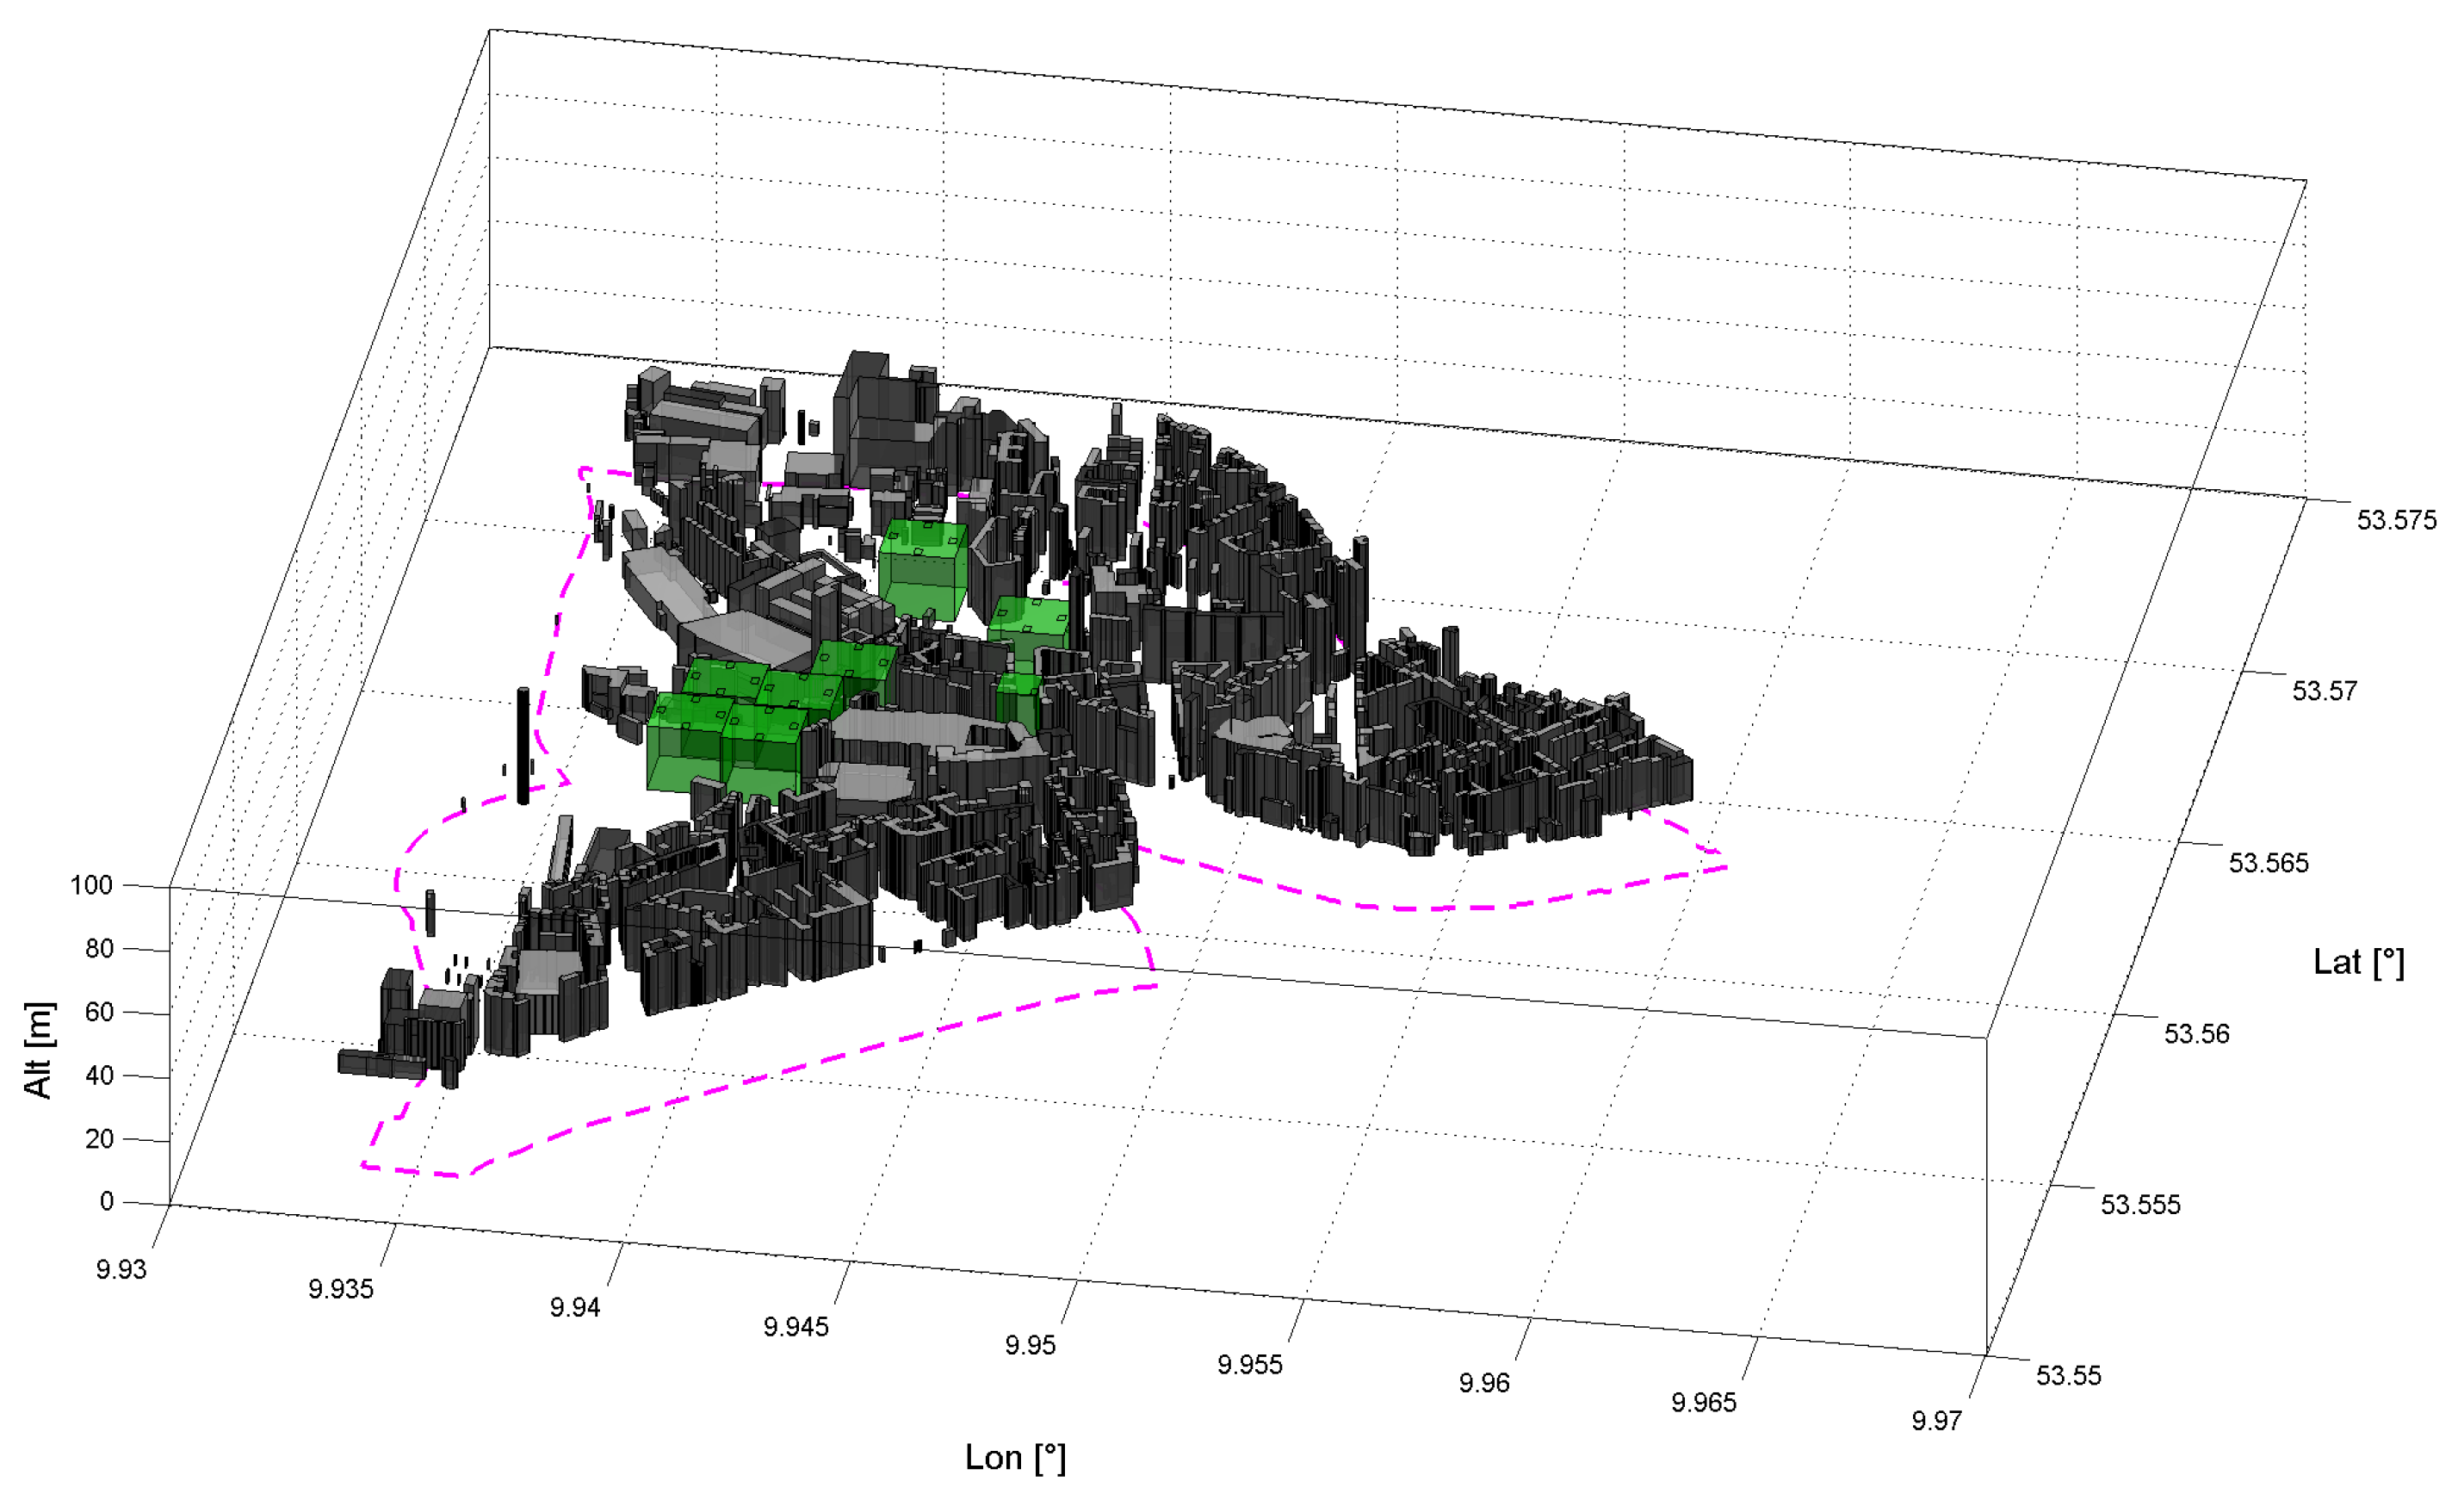This screenshot has width=2464, height=1500.
Task: Click the 0 altitude tick label
Action: tap(106, 1201)
